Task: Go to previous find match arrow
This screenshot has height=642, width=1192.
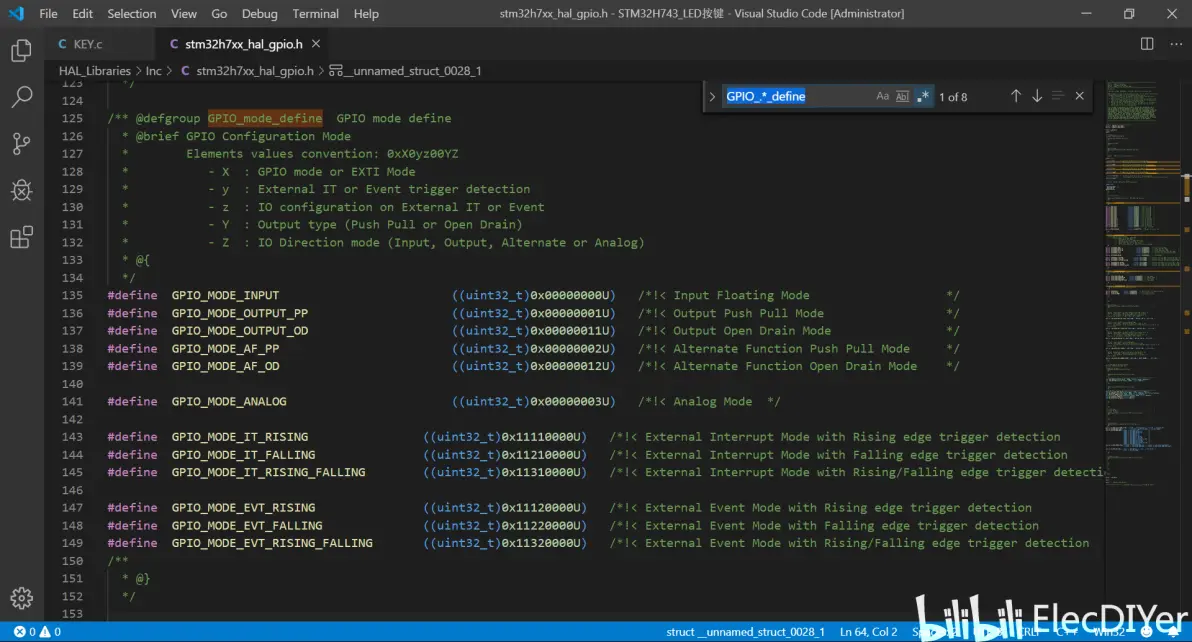Action: (x=1015, y=96)
